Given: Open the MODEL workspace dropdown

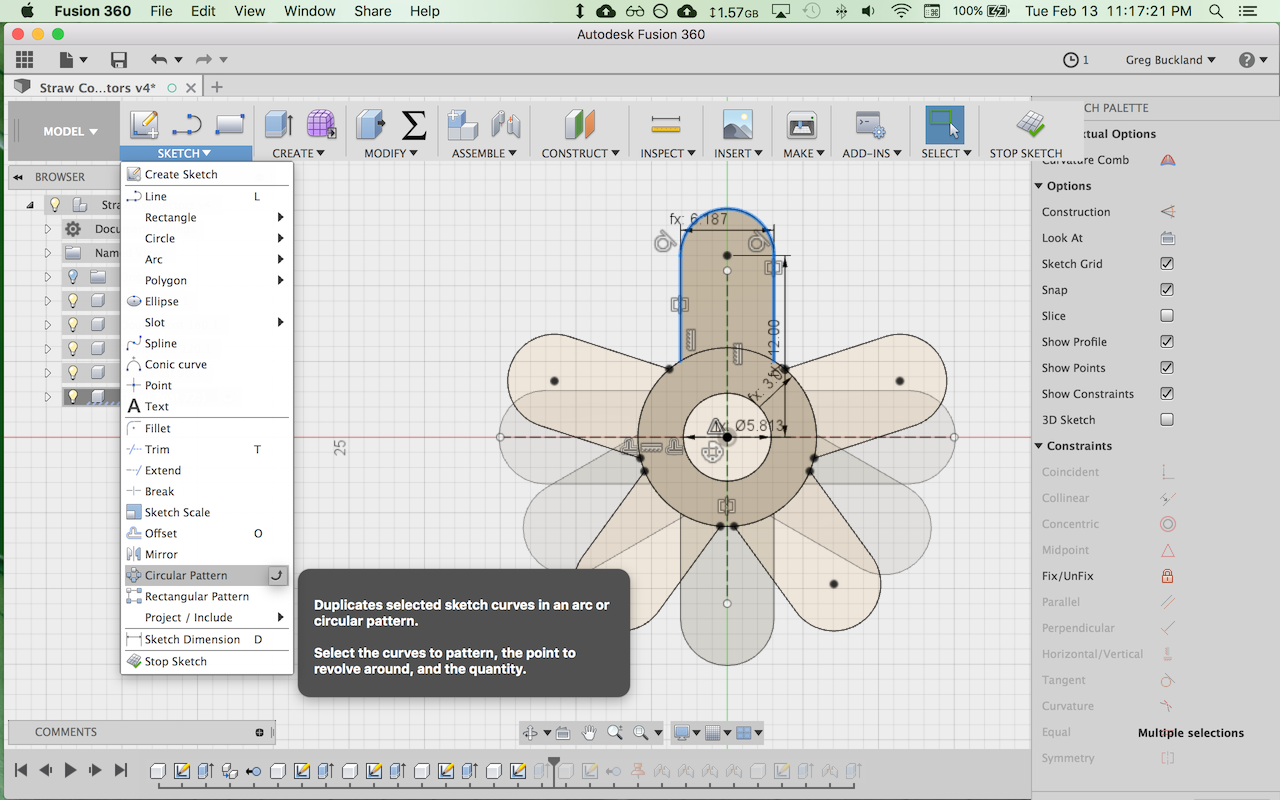Looking at the screenshot, I should 70,131.
